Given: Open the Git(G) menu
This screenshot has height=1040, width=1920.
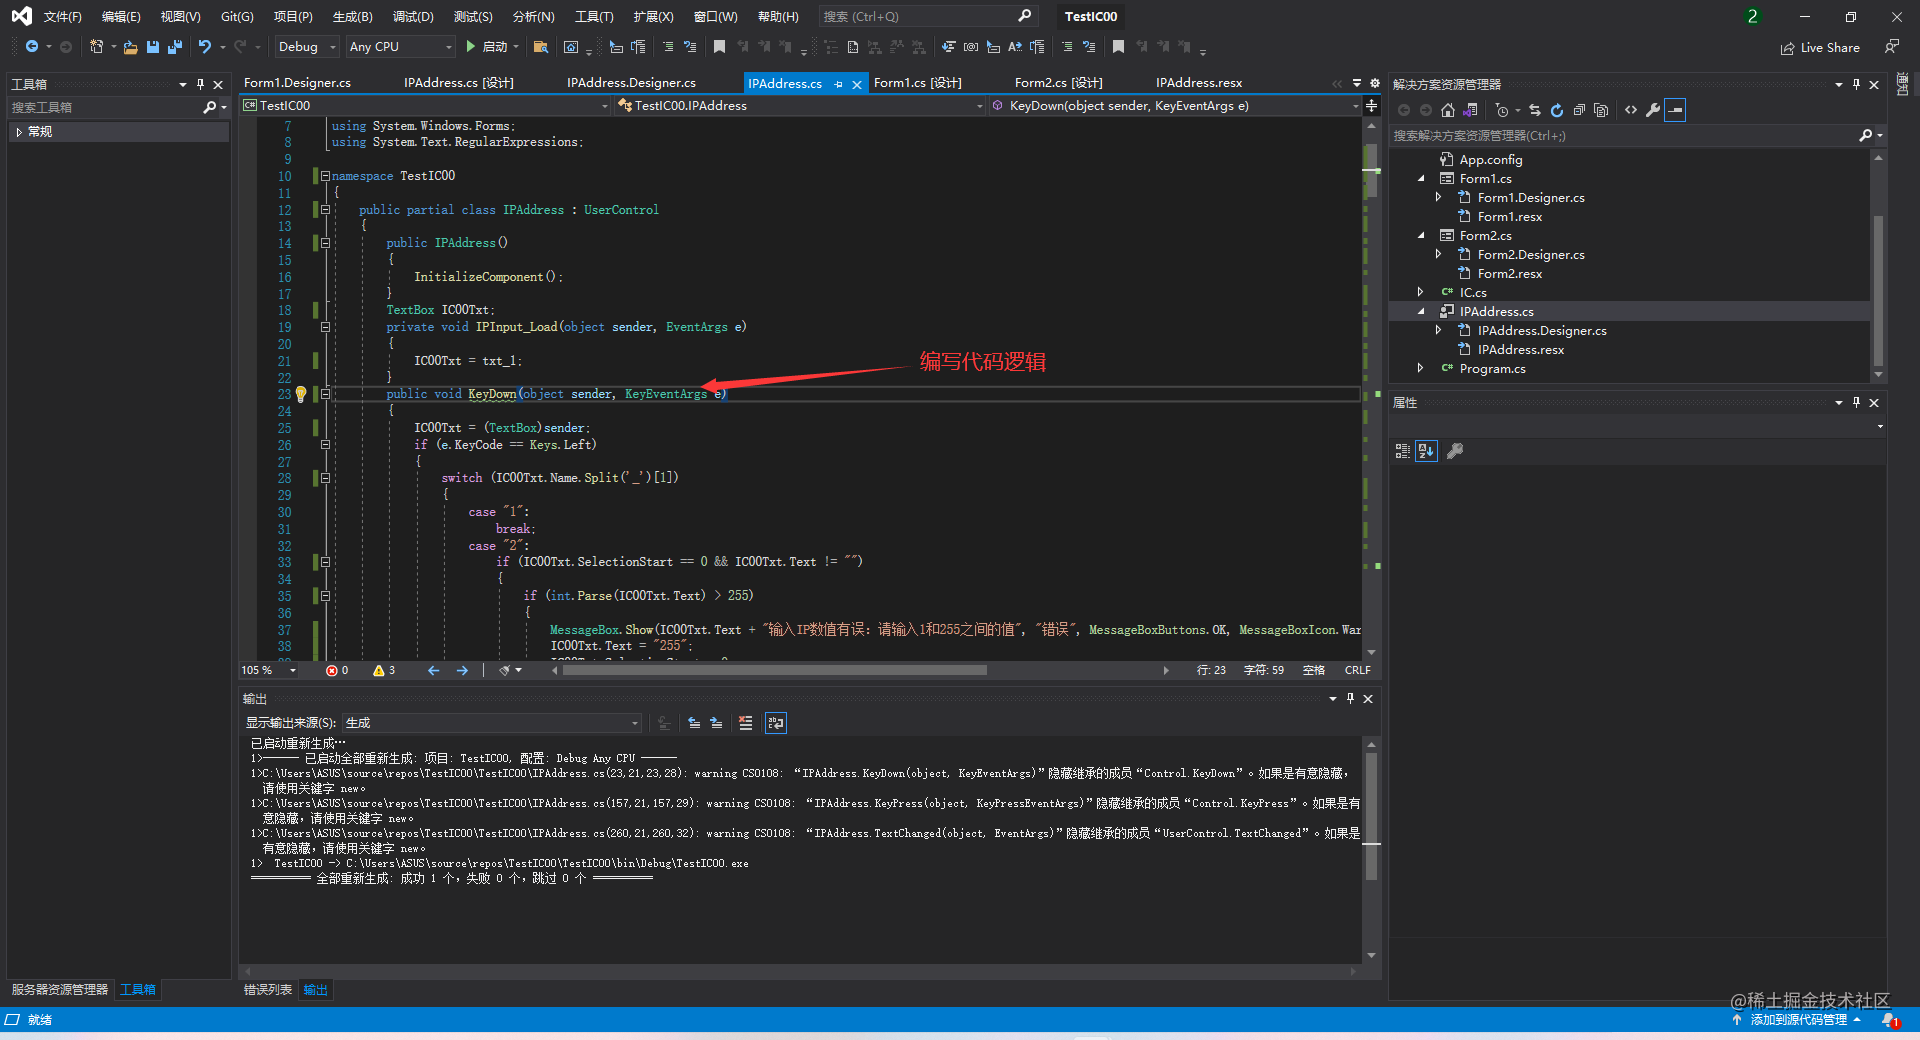Looking at the screenshot, I should (237, 17).
